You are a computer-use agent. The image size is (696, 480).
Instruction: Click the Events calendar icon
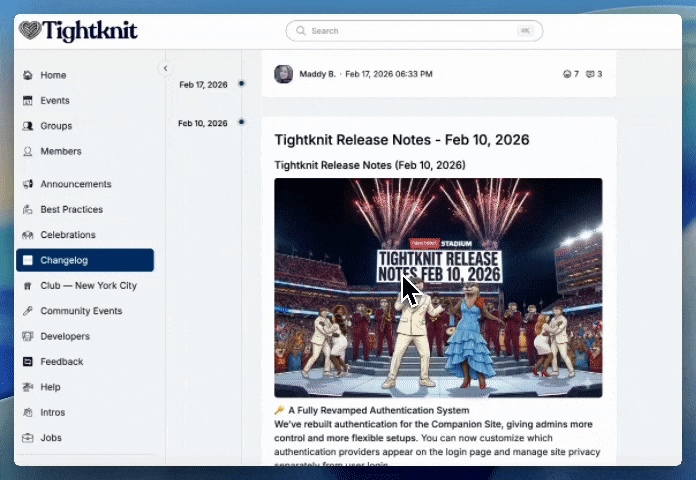(x=28, y=100)
